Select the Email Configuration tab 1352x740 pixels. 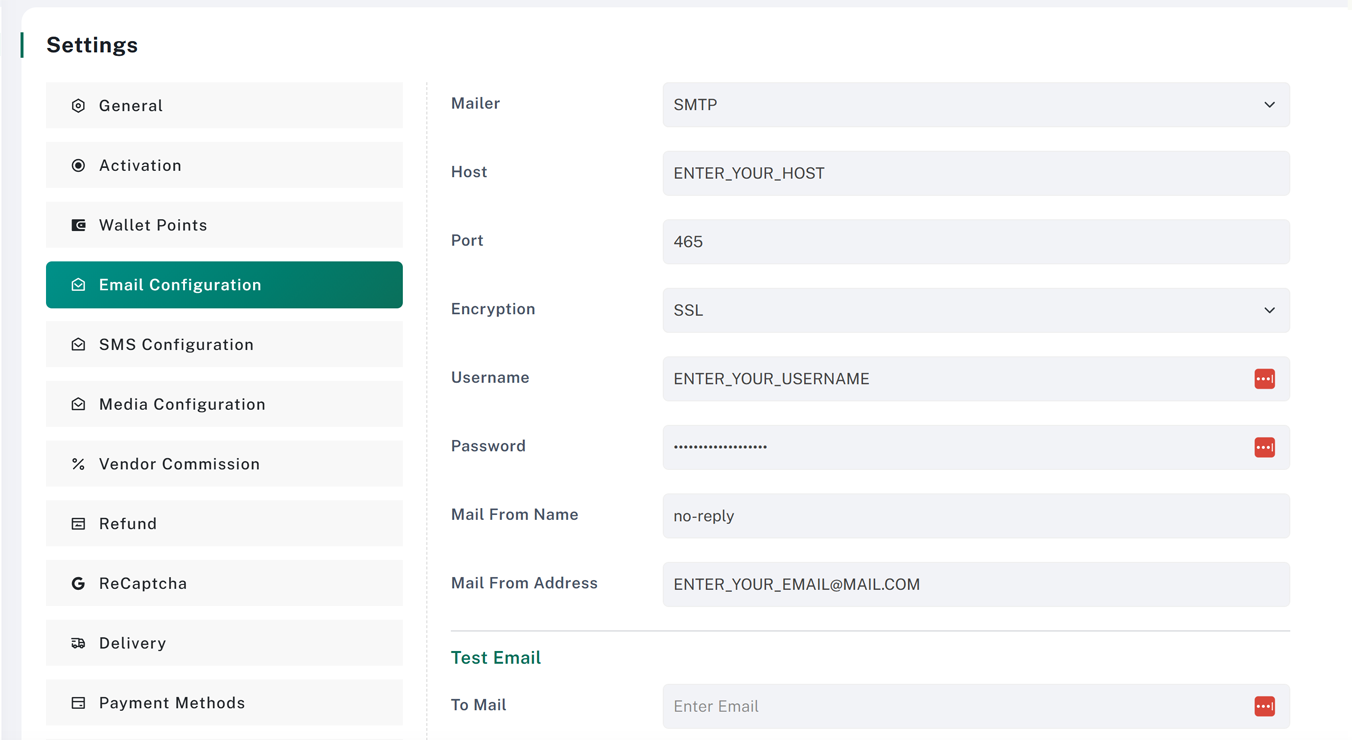(224, 285)
